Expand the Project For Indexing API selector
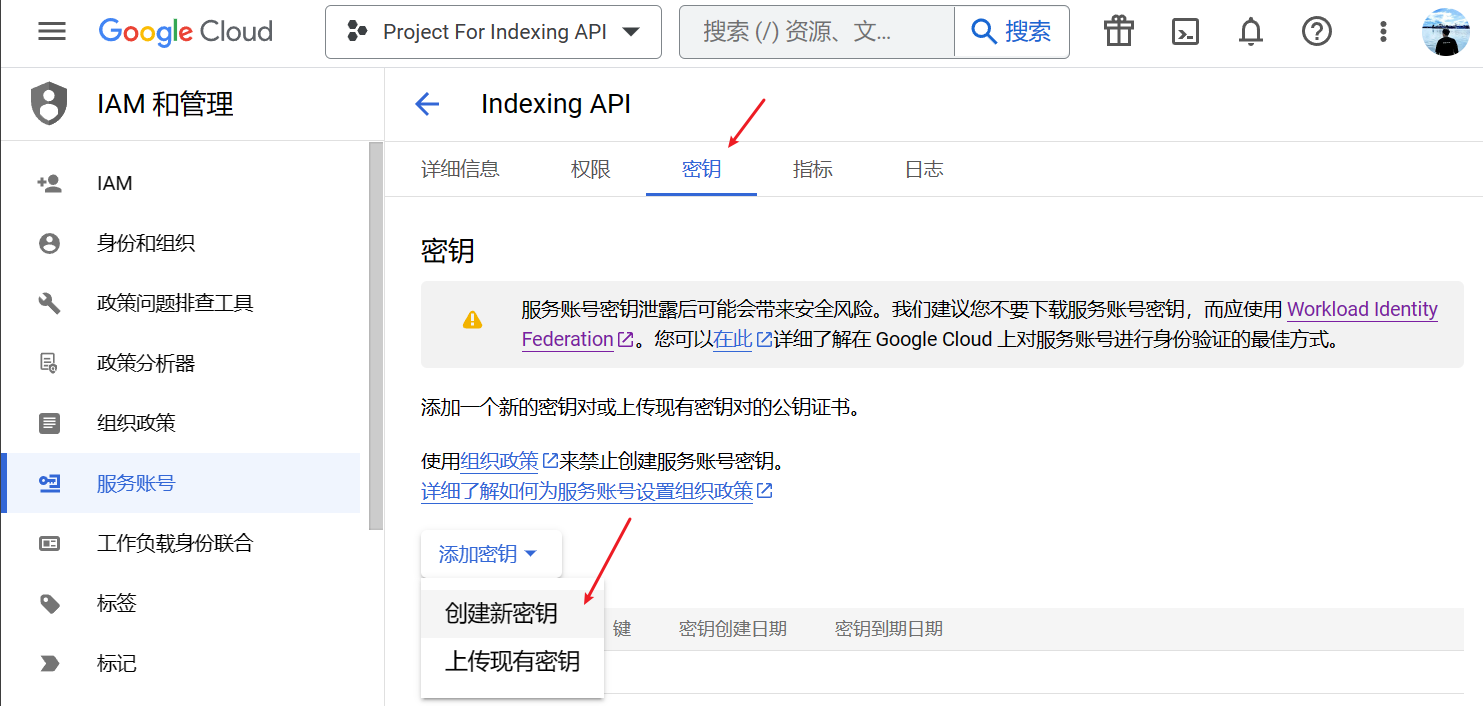This screenshot has width=1483, height=706. pyautogui.click(x=493, y=32)
